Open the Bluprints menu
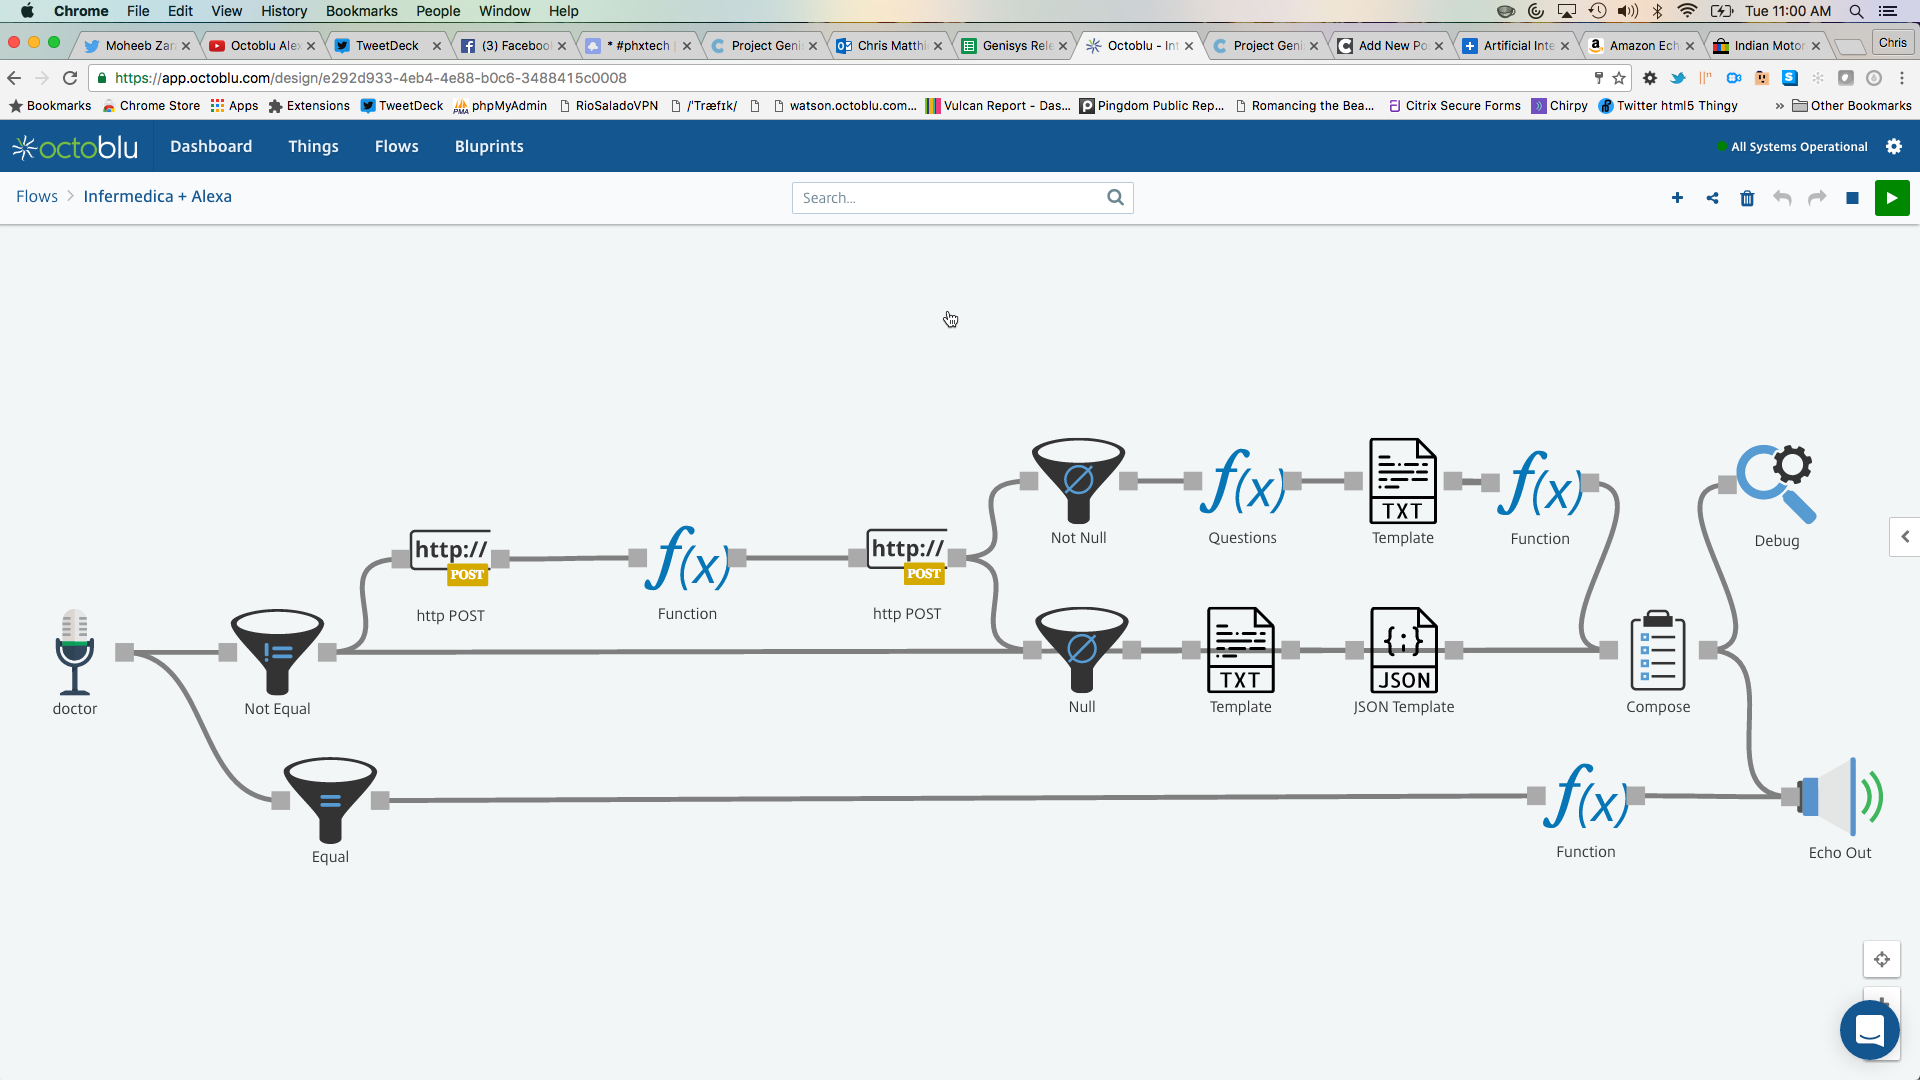Image resolution: width=1920 pixels, height=1080 pixels. 489,146
